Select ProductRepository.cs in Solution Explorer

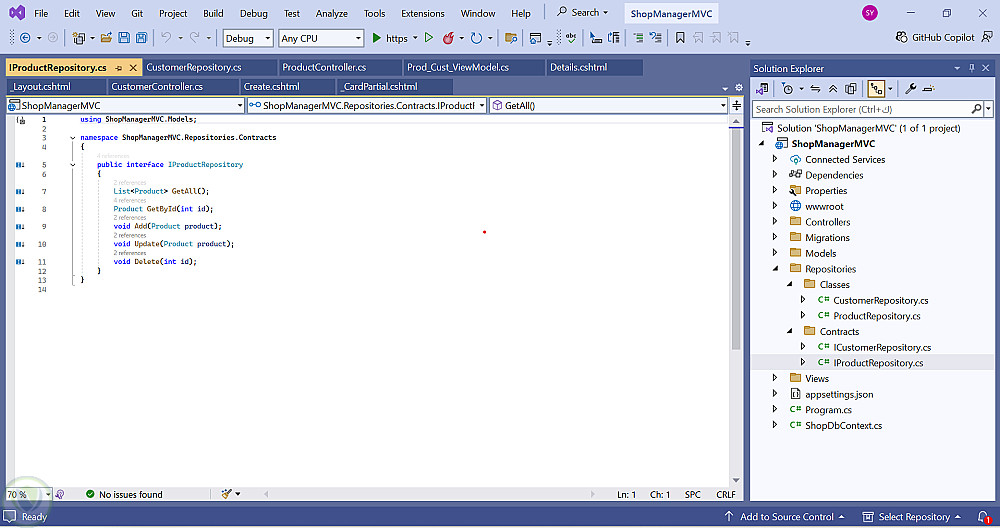click(x=876, y=316)
